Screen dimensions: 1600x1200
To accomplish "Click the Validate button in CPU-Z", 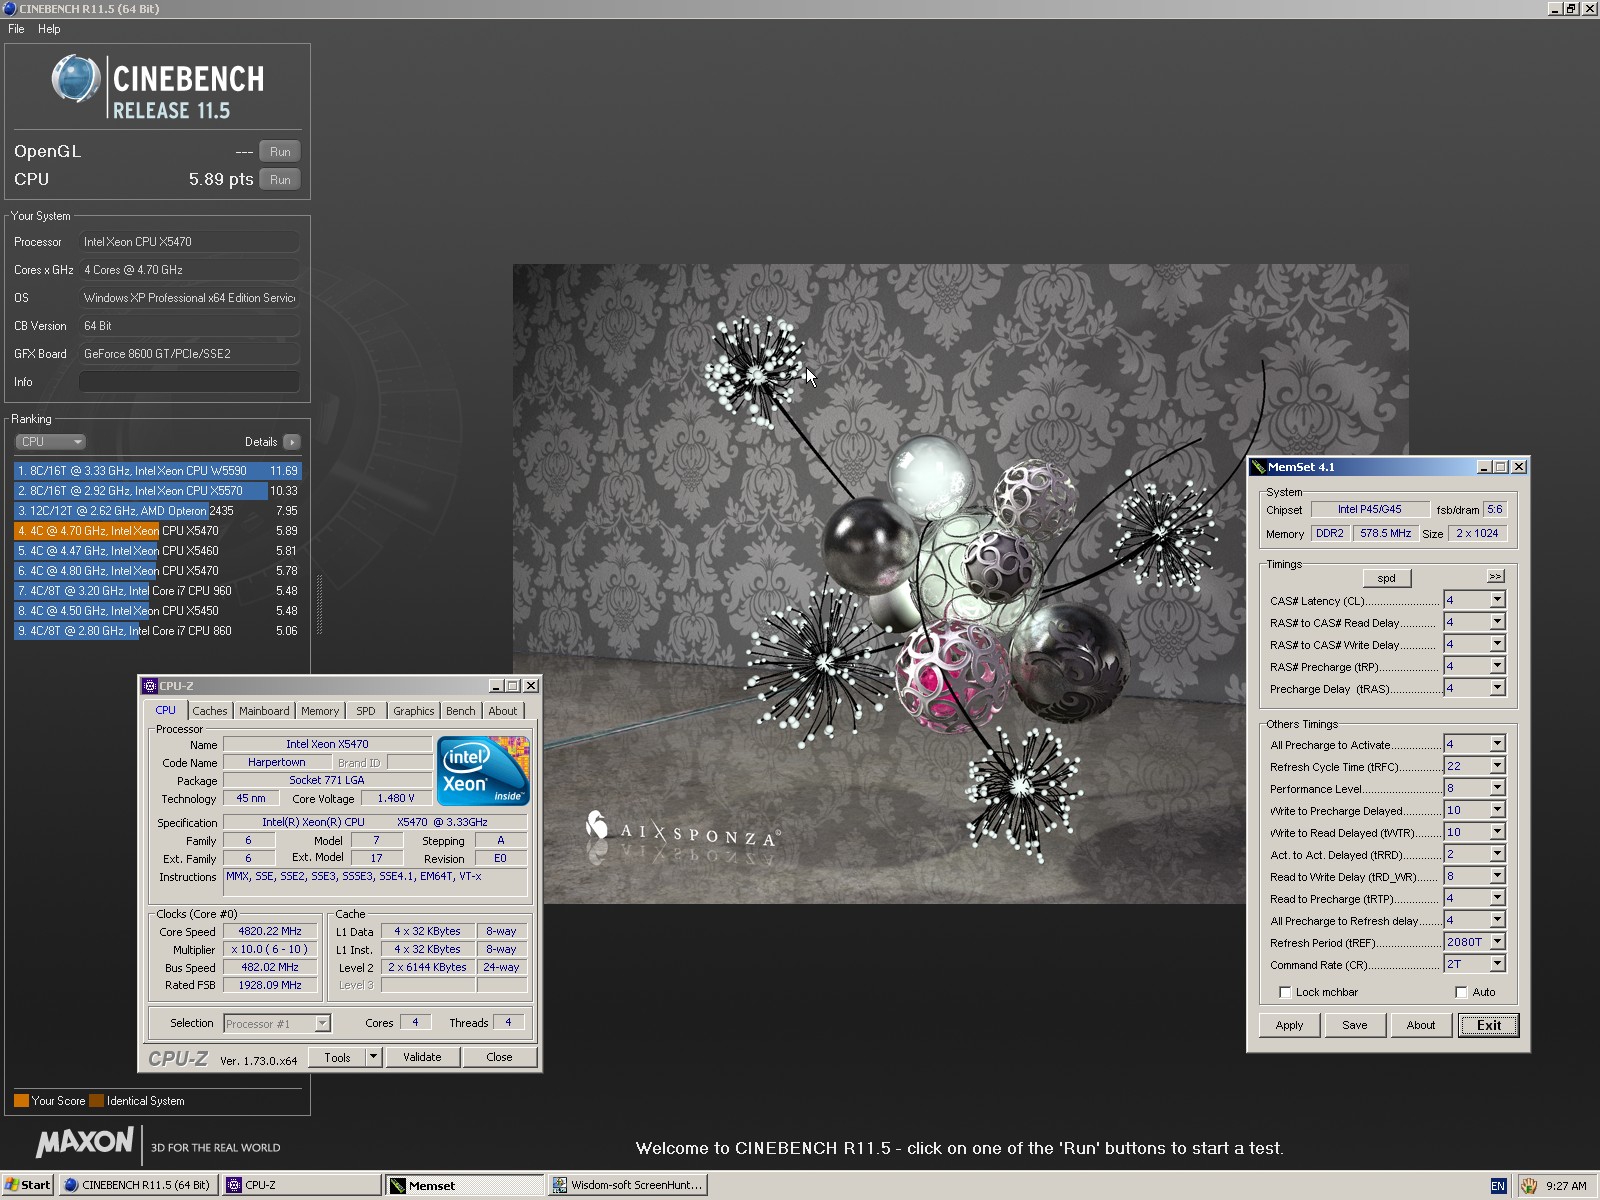I will click(x=422, y=1057).
